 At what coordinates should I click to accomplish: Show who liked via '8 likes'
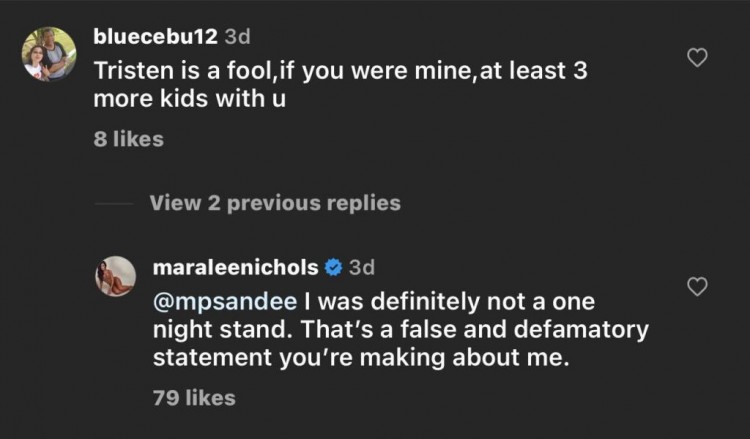128,139
